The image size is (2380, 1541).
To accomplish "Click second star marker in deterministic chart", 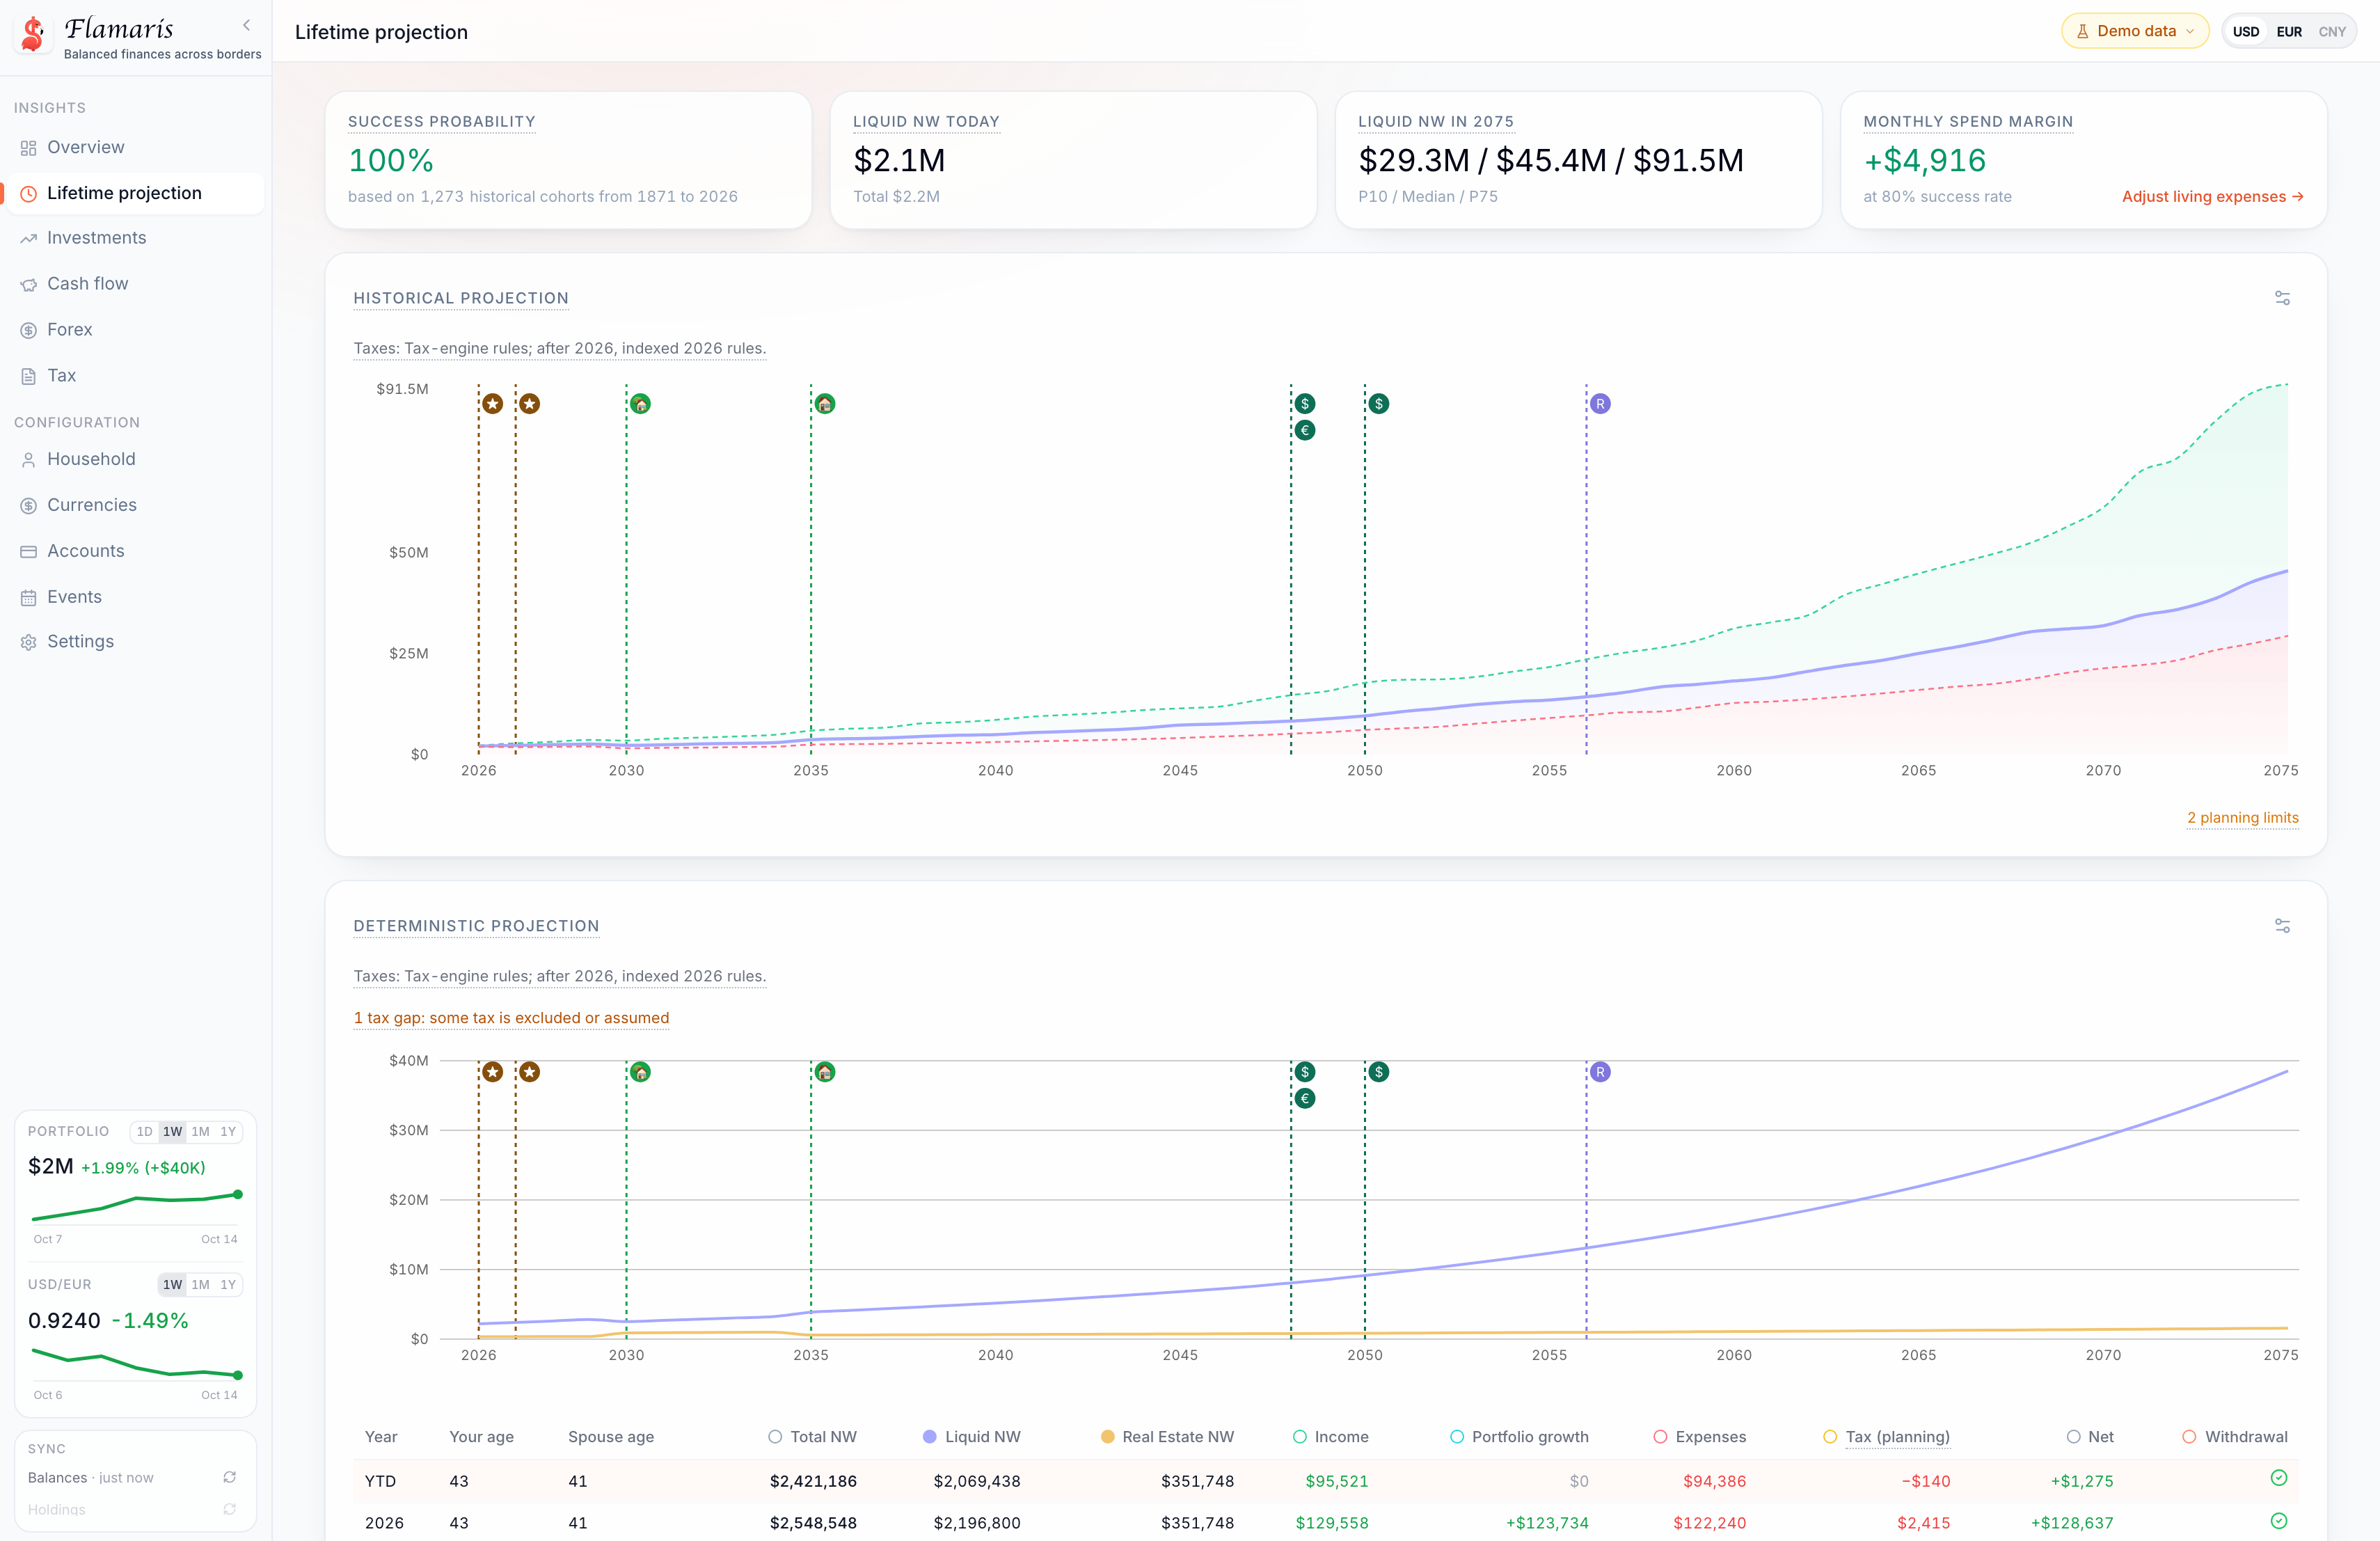I will point(530,1072).
